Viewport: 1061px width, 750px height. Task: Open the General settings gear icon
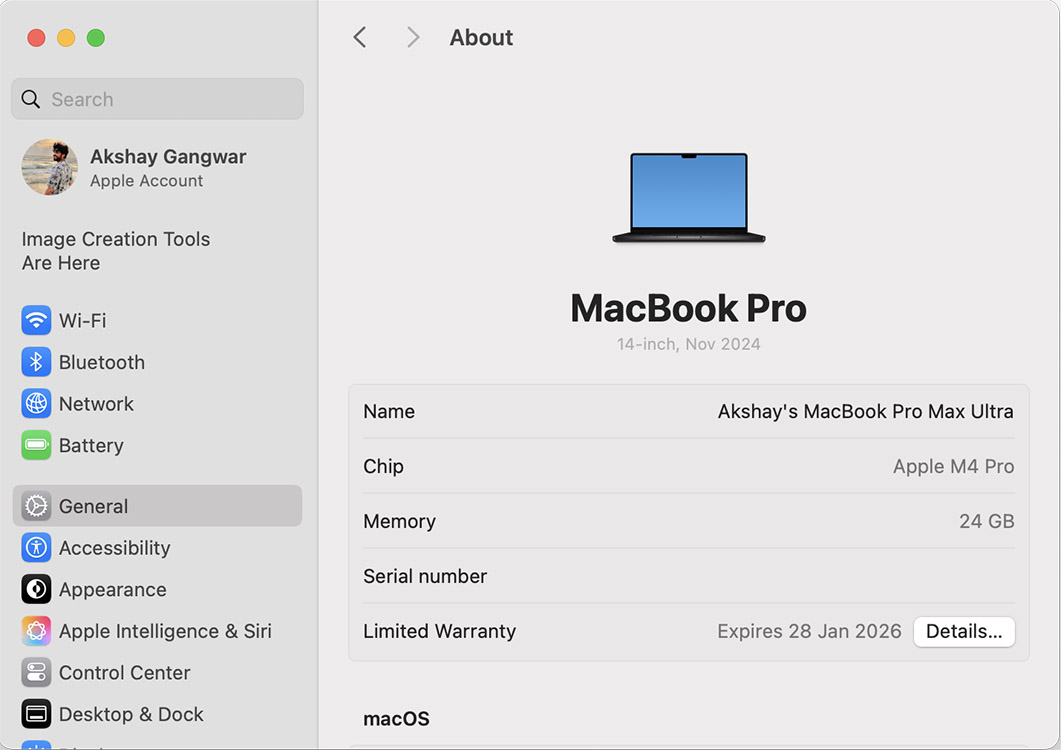36,506
